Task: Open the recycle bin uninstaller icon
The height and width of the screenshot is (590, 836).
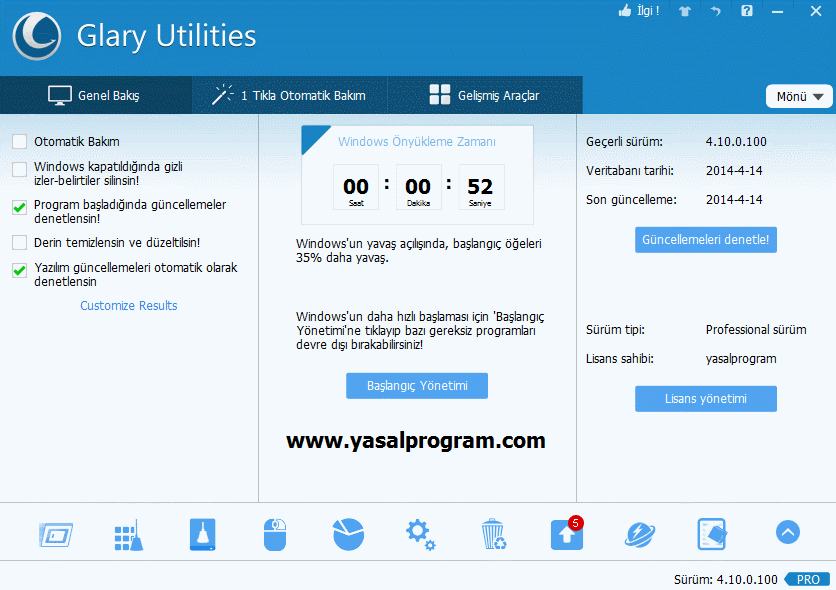Action: (493, 534)
